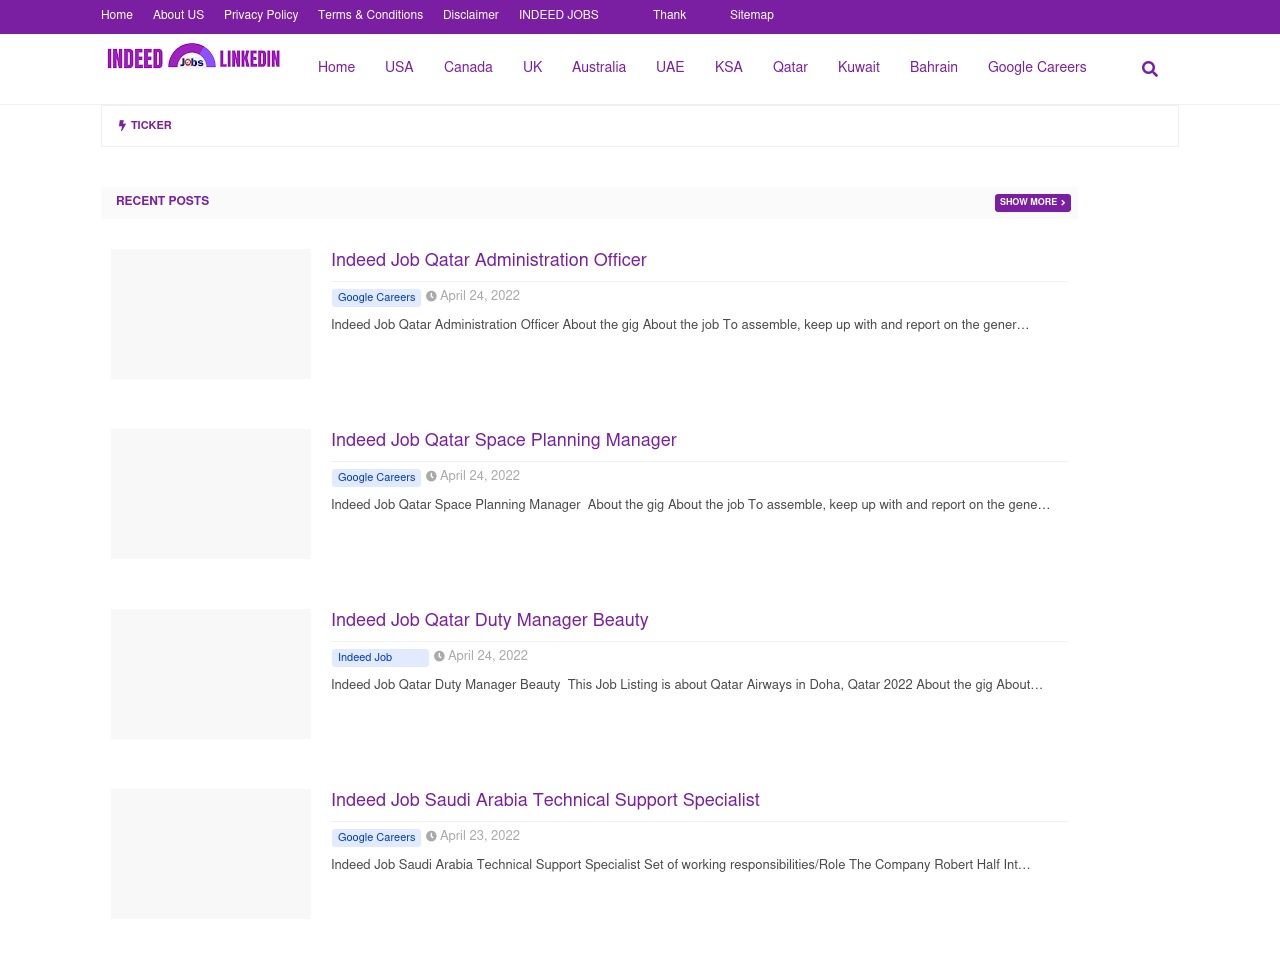The image size is (1280, 960).
Task: Click the April 24, 2022 date on Space Planning post
Action: coord(480,476)
